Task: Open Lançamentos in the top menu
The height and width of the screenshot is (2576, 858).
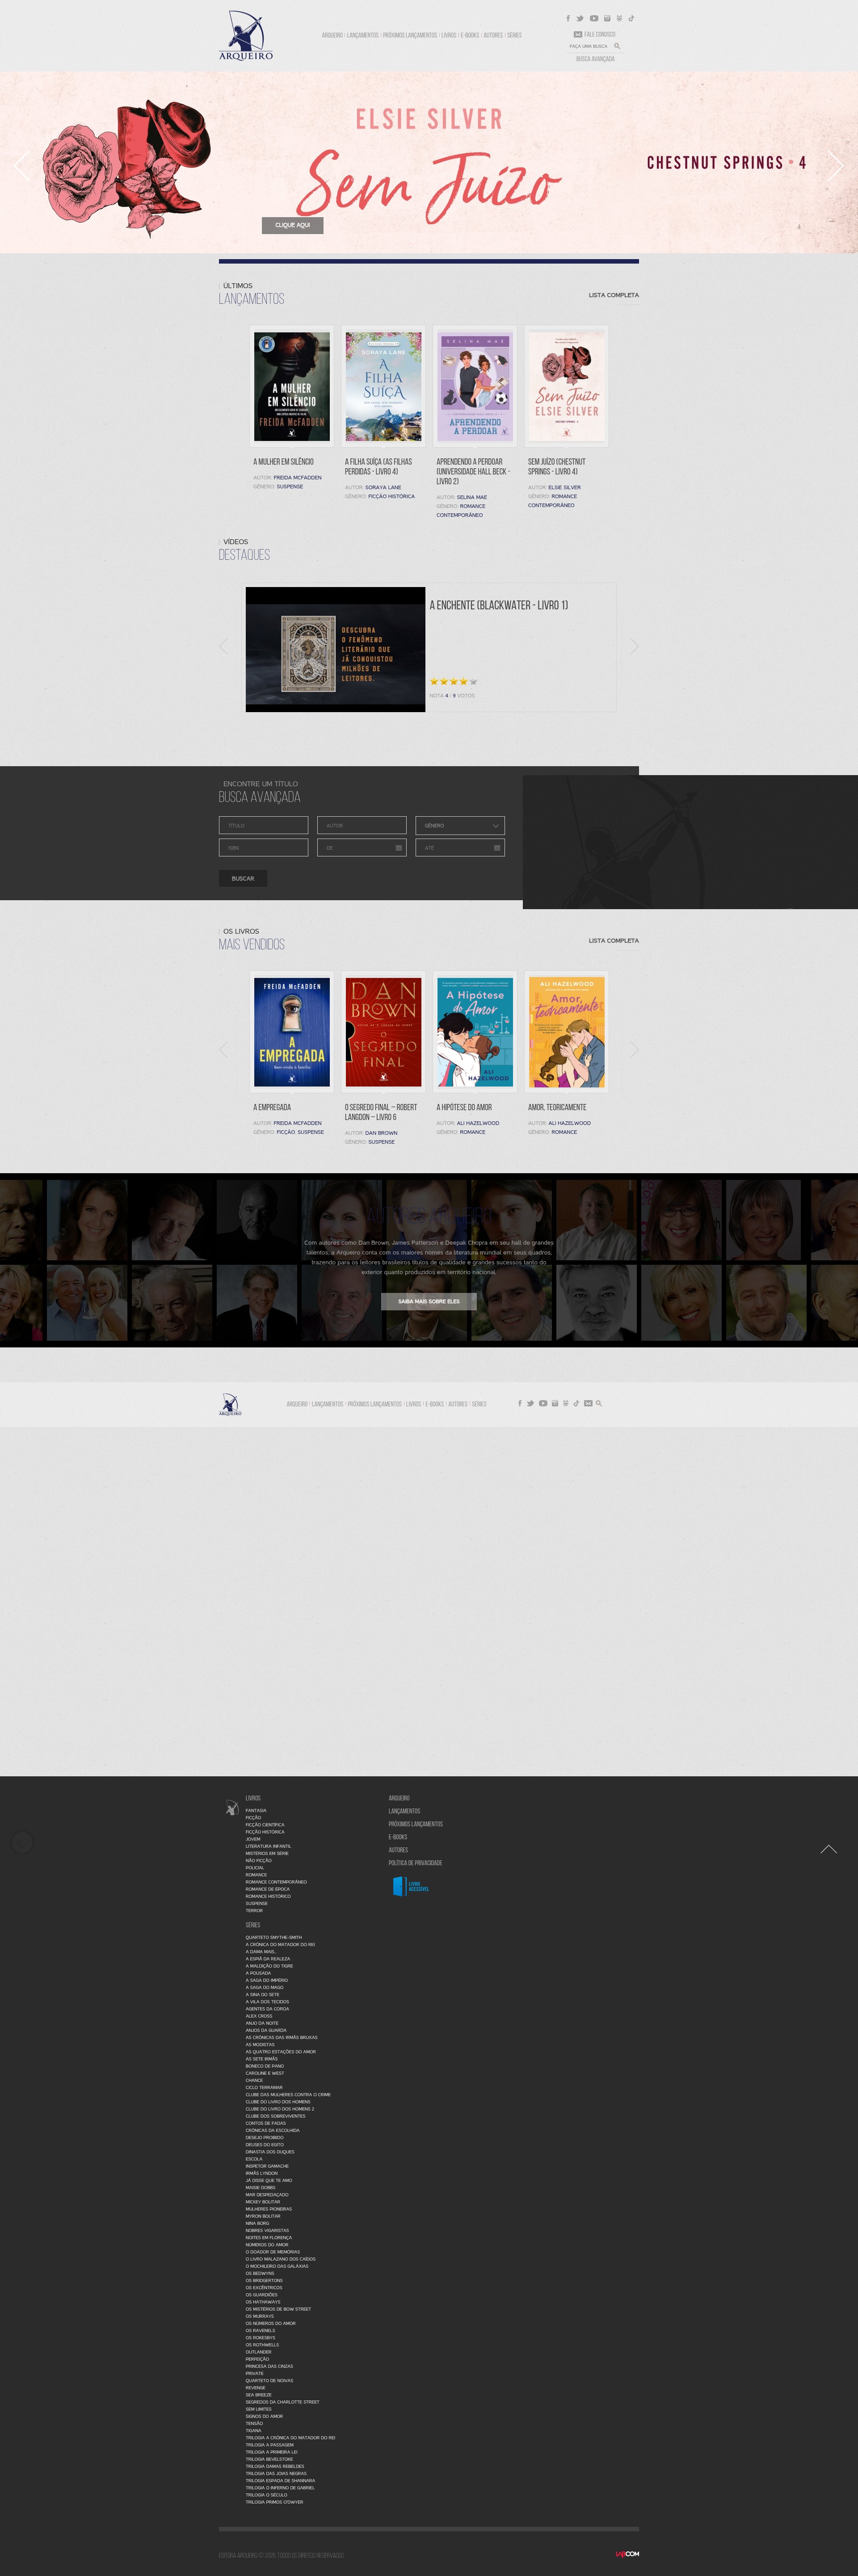Action: pyautogui.click(x=363, y=35)
